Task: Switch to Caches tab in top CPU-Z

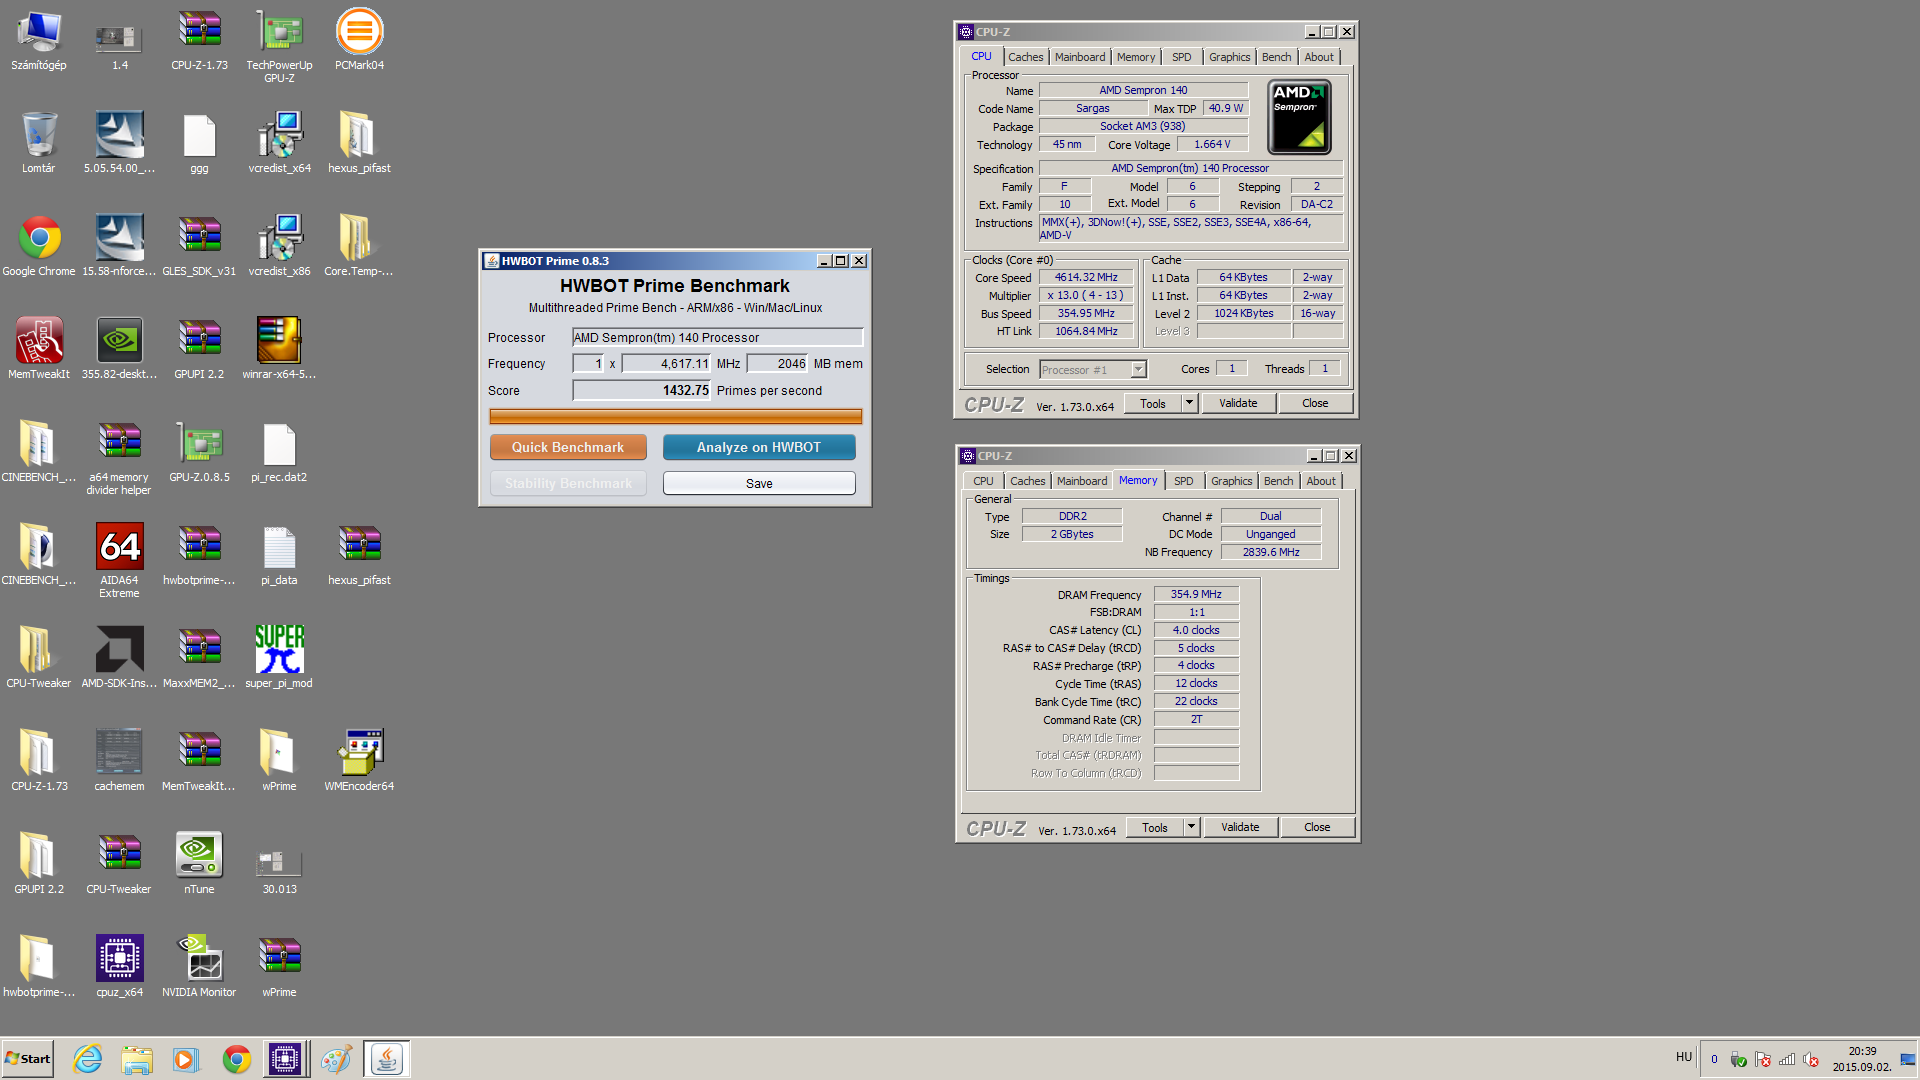Action: [x=1025, y=57]
